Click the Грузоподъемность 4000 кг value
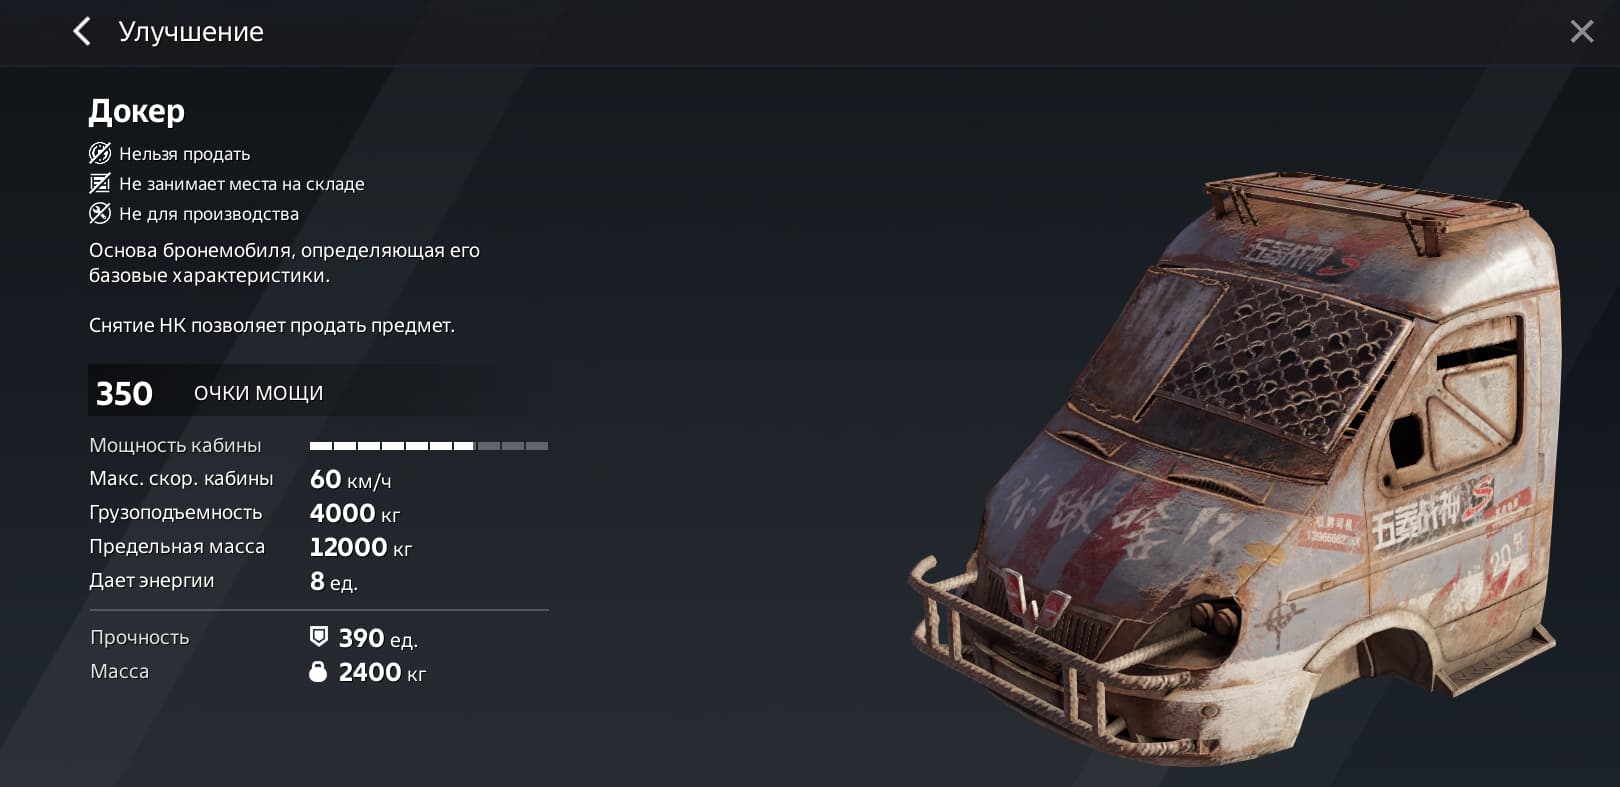Screen dimensions: 1620x787 click(x=355, y=514)
